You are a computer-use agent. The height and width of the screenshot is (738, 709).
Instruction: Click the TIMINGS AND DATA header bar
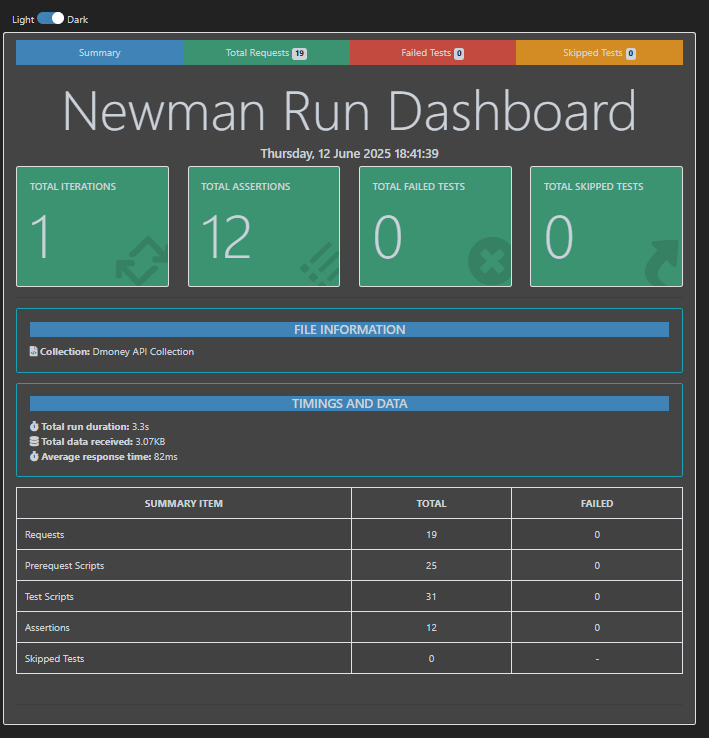[349, 403]
